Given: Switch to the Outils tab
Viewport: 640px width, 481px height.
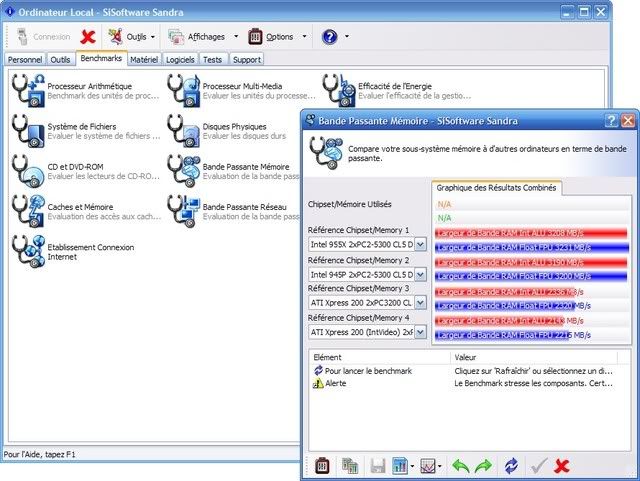Looking at the screenshot, I should (60, 60).
